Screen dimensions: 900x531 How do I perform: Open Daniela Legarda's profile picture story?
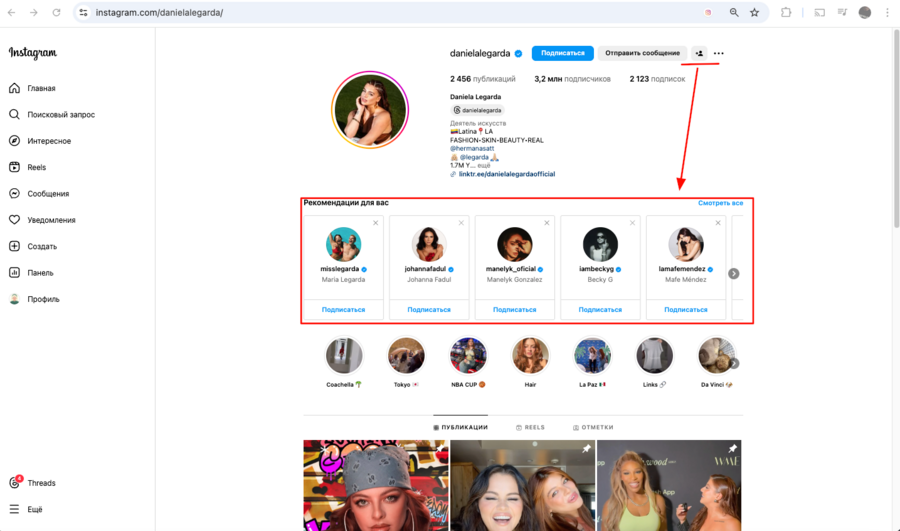[370, 110]
